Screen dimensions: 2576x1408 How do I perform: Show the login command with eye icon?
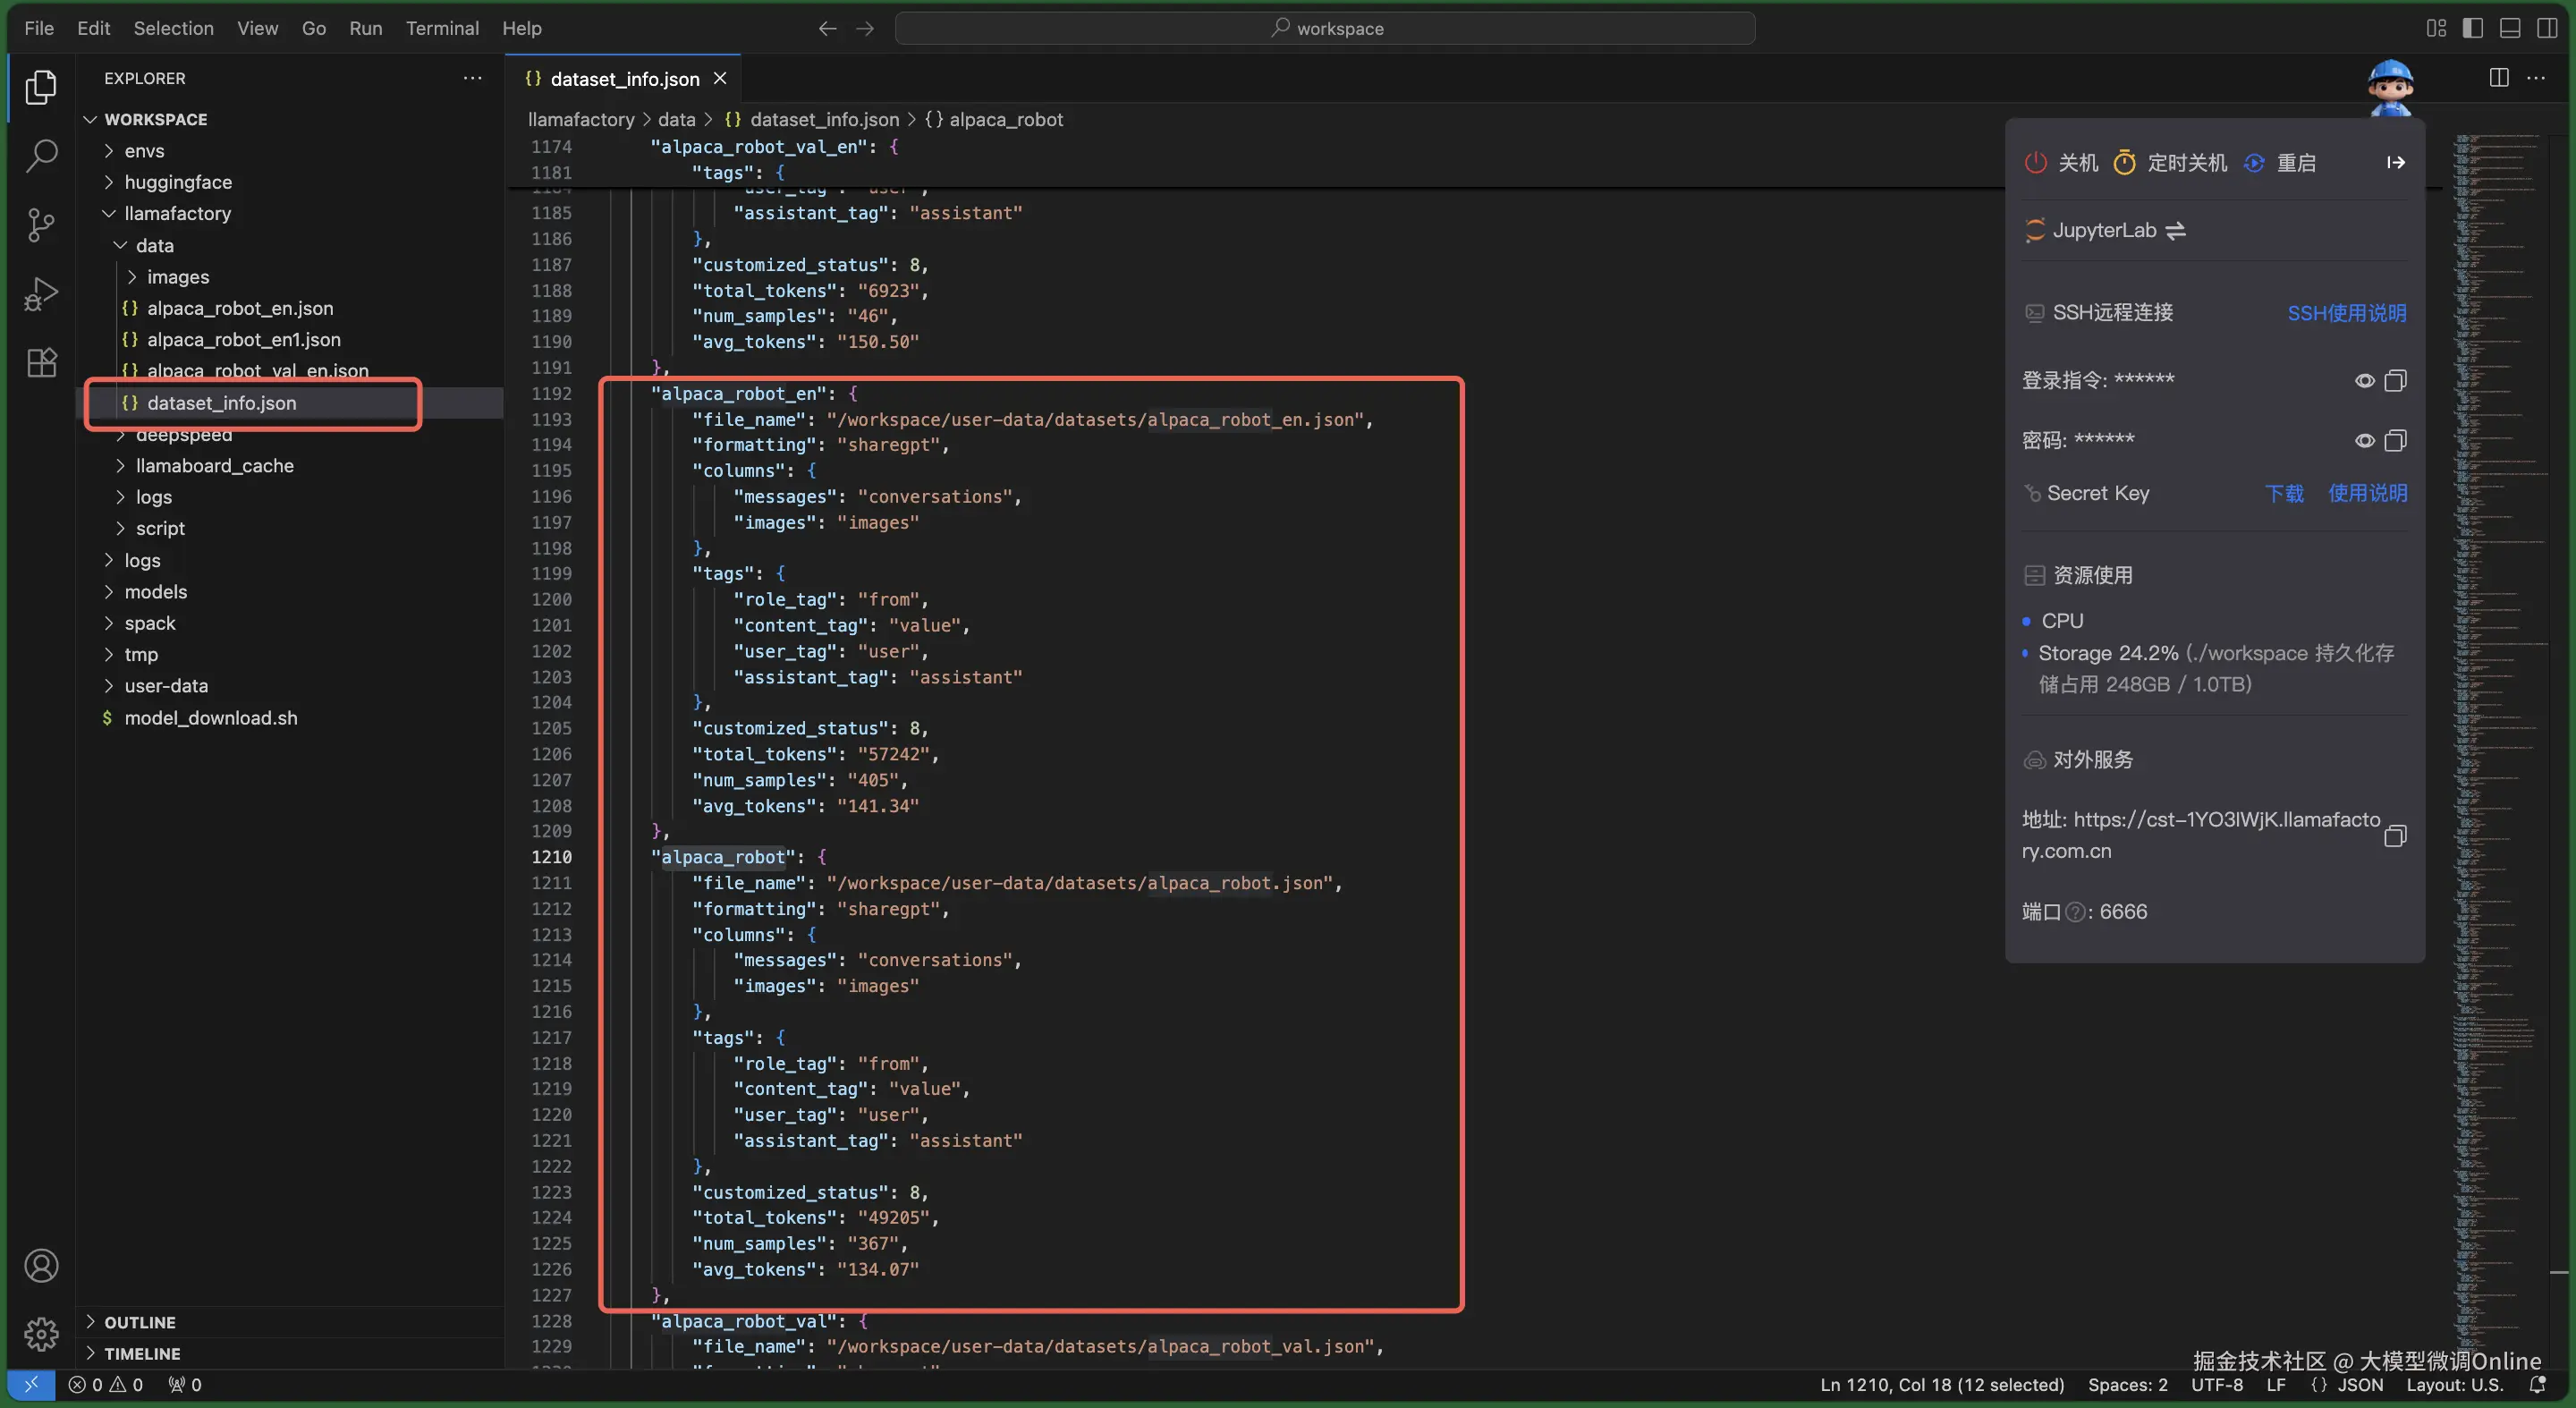tap(2364, 380)
